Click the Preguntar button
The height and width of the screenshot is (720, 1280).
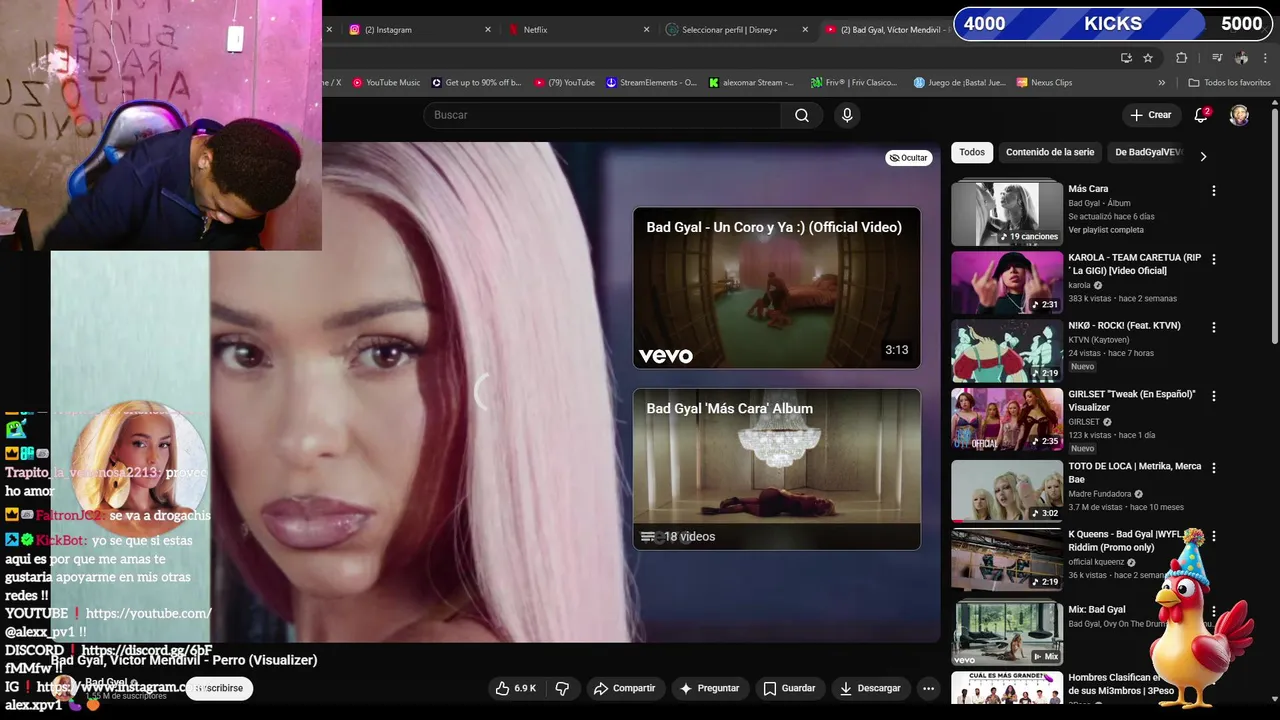[709, 688]
